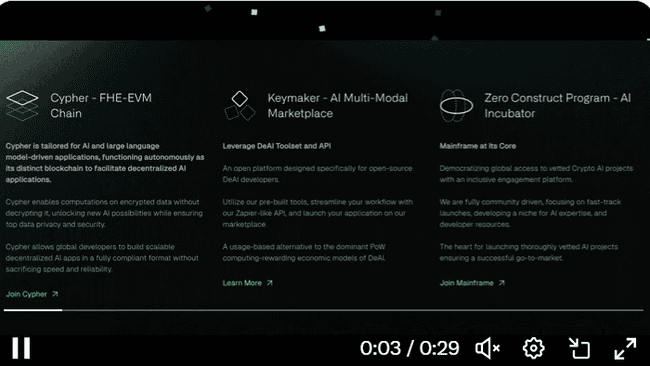Screen dimensions: 650x366
Task: Open the Join Mainframe link
Action: (472, 283)
